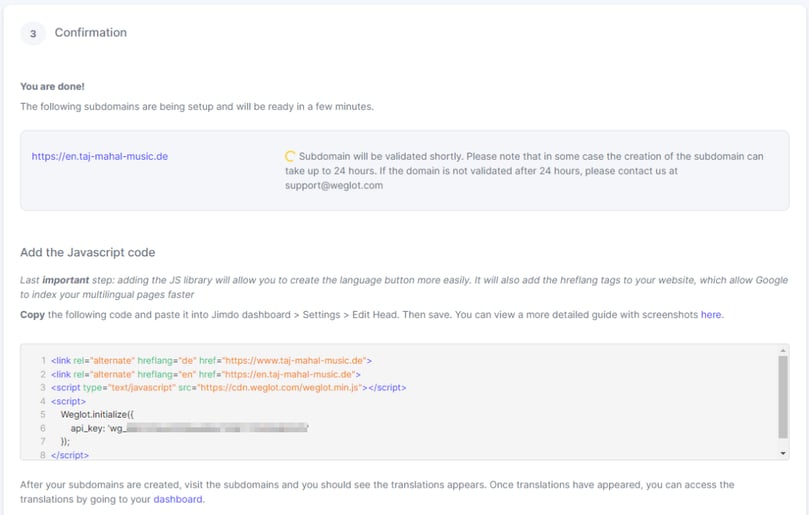Click the "You are done!" message
The image size is (809, 515).
(x=52, y=86)
